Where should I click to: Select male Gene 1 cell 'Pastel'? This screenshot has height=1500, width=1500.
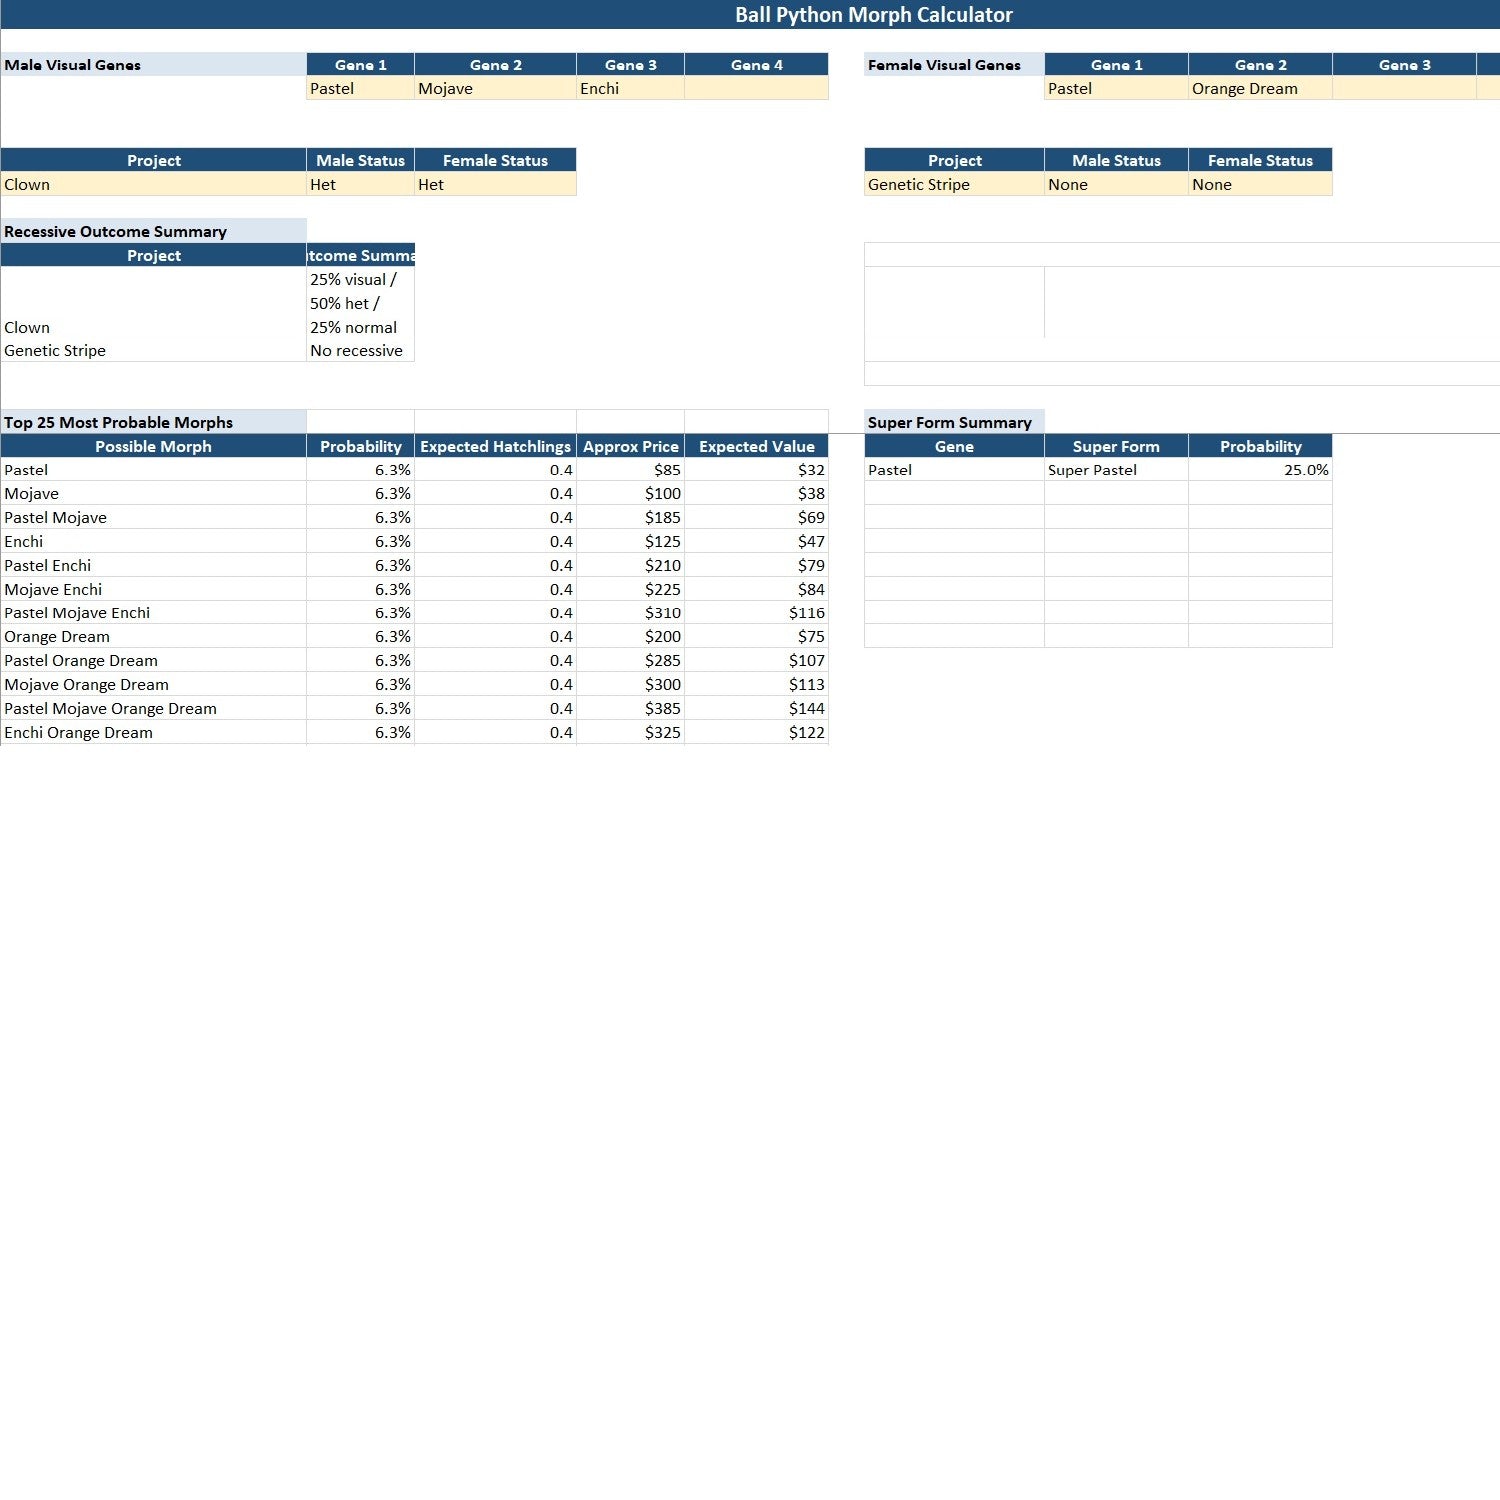[360, 88]
